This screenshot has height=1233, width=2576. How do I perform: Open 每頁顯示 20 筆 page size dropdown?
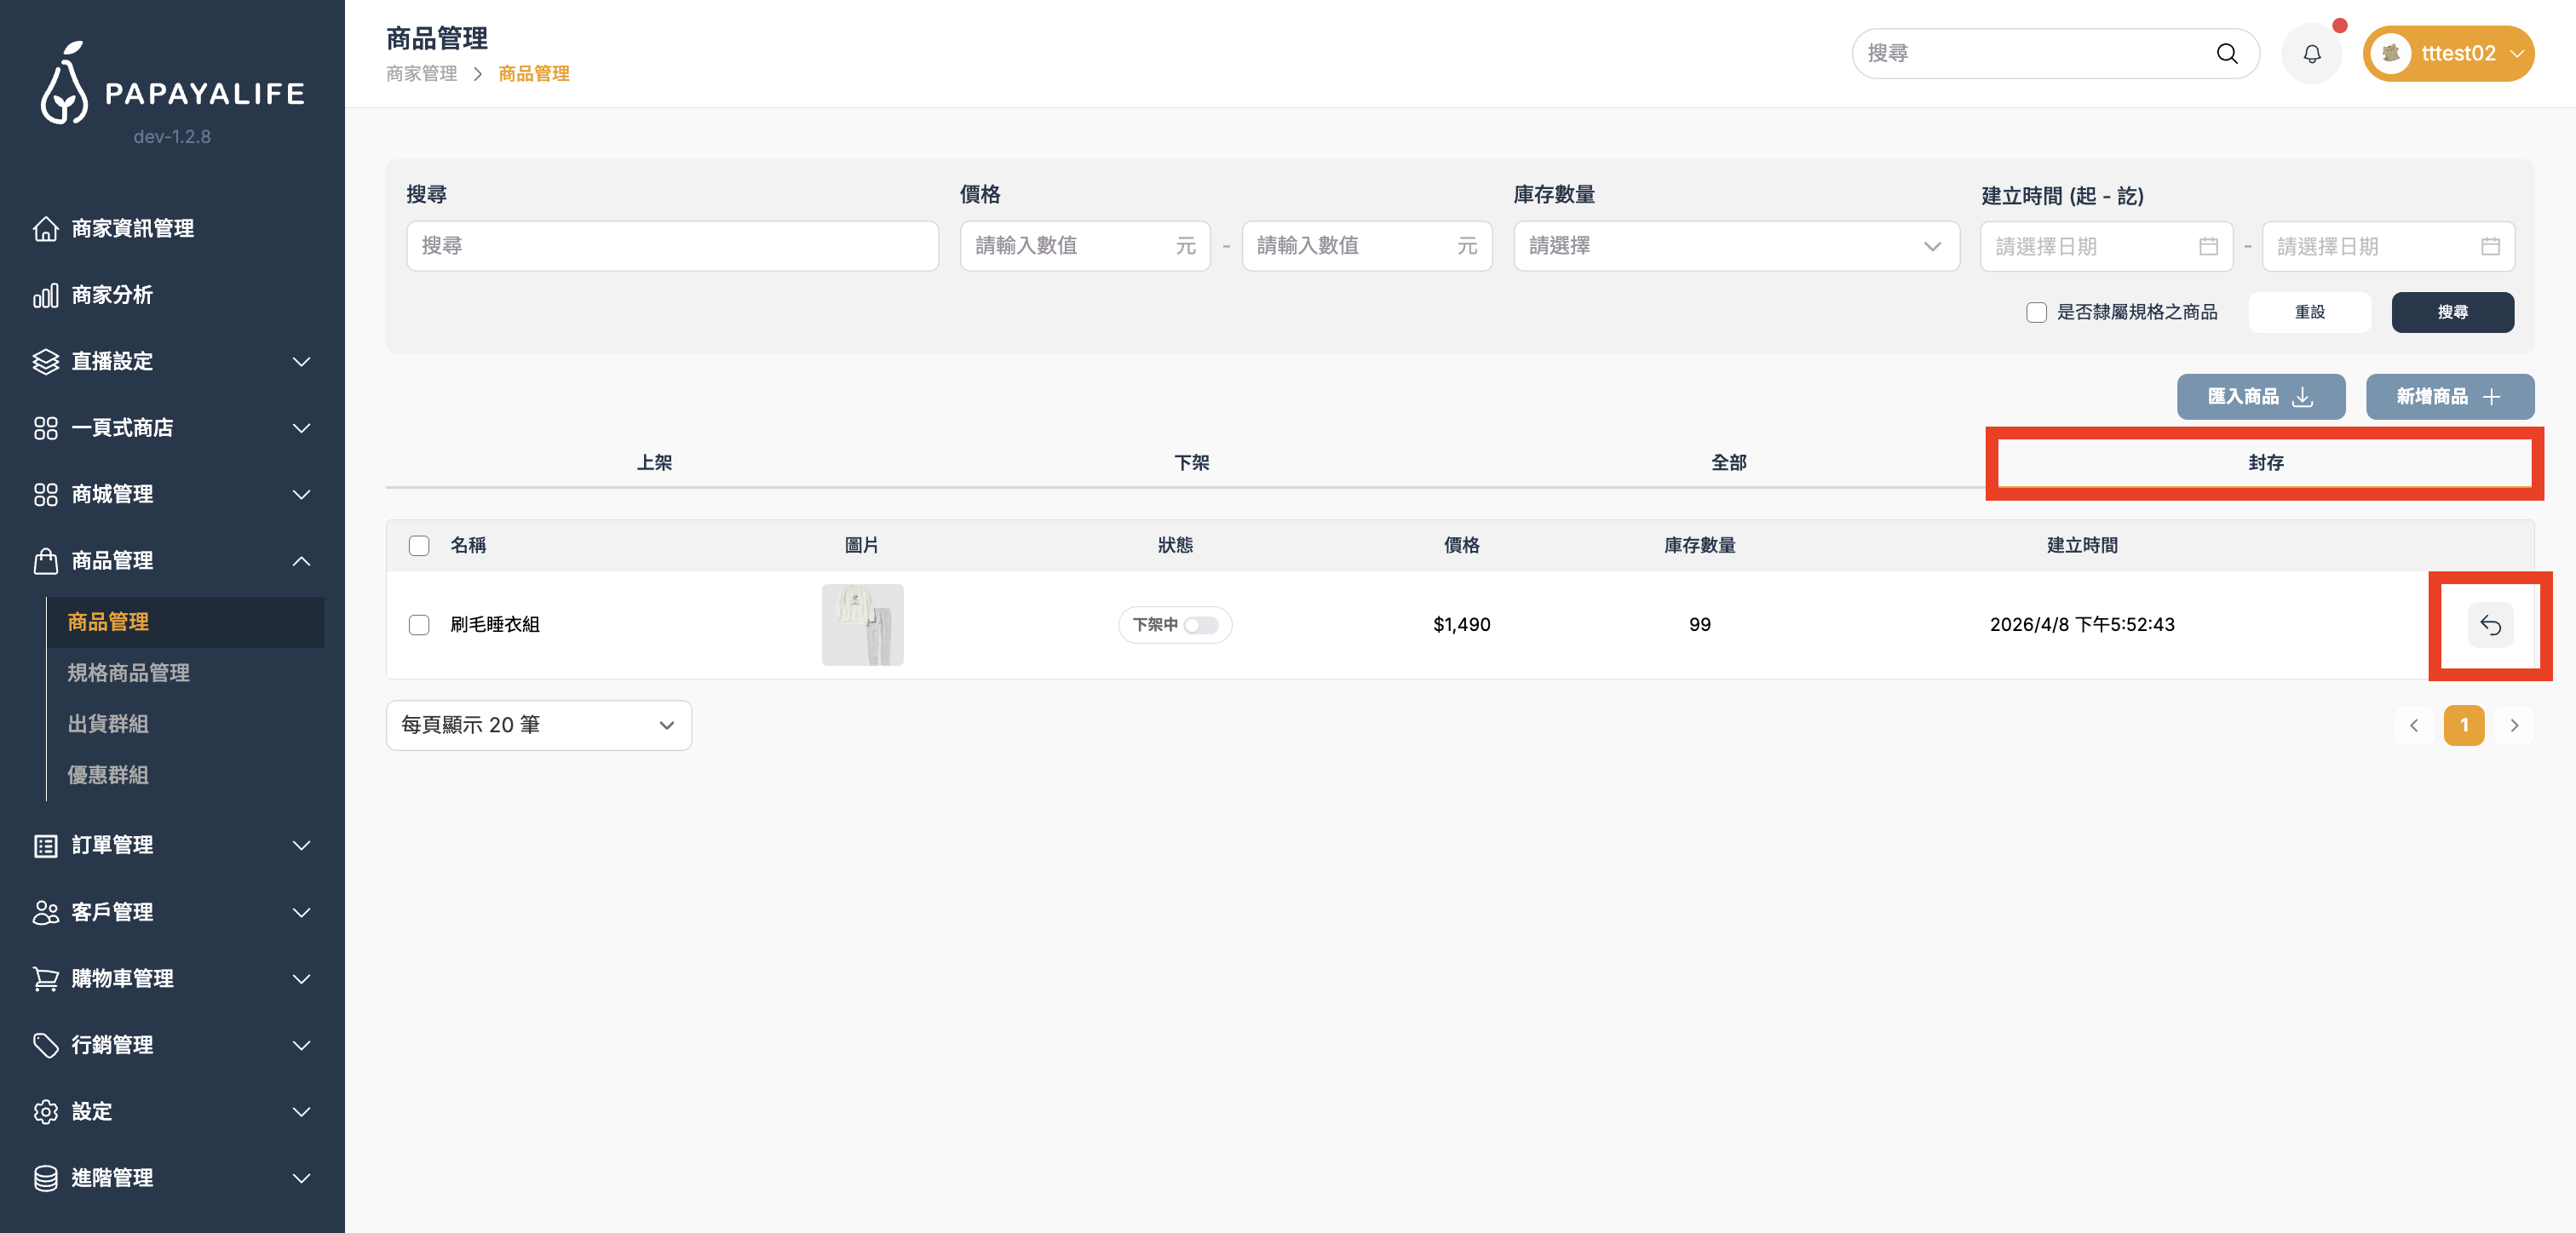pos(538,725)
